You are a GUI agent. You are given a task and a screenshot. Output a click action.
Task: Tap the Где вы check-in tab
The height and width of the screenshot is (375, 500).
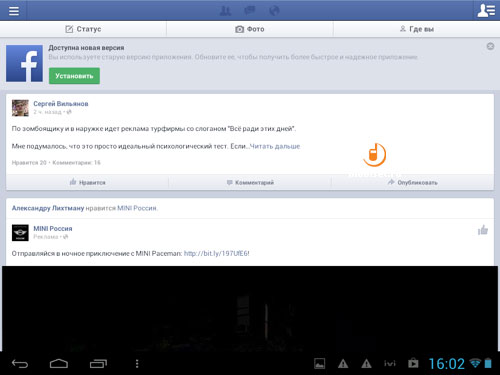coord(417,29)
